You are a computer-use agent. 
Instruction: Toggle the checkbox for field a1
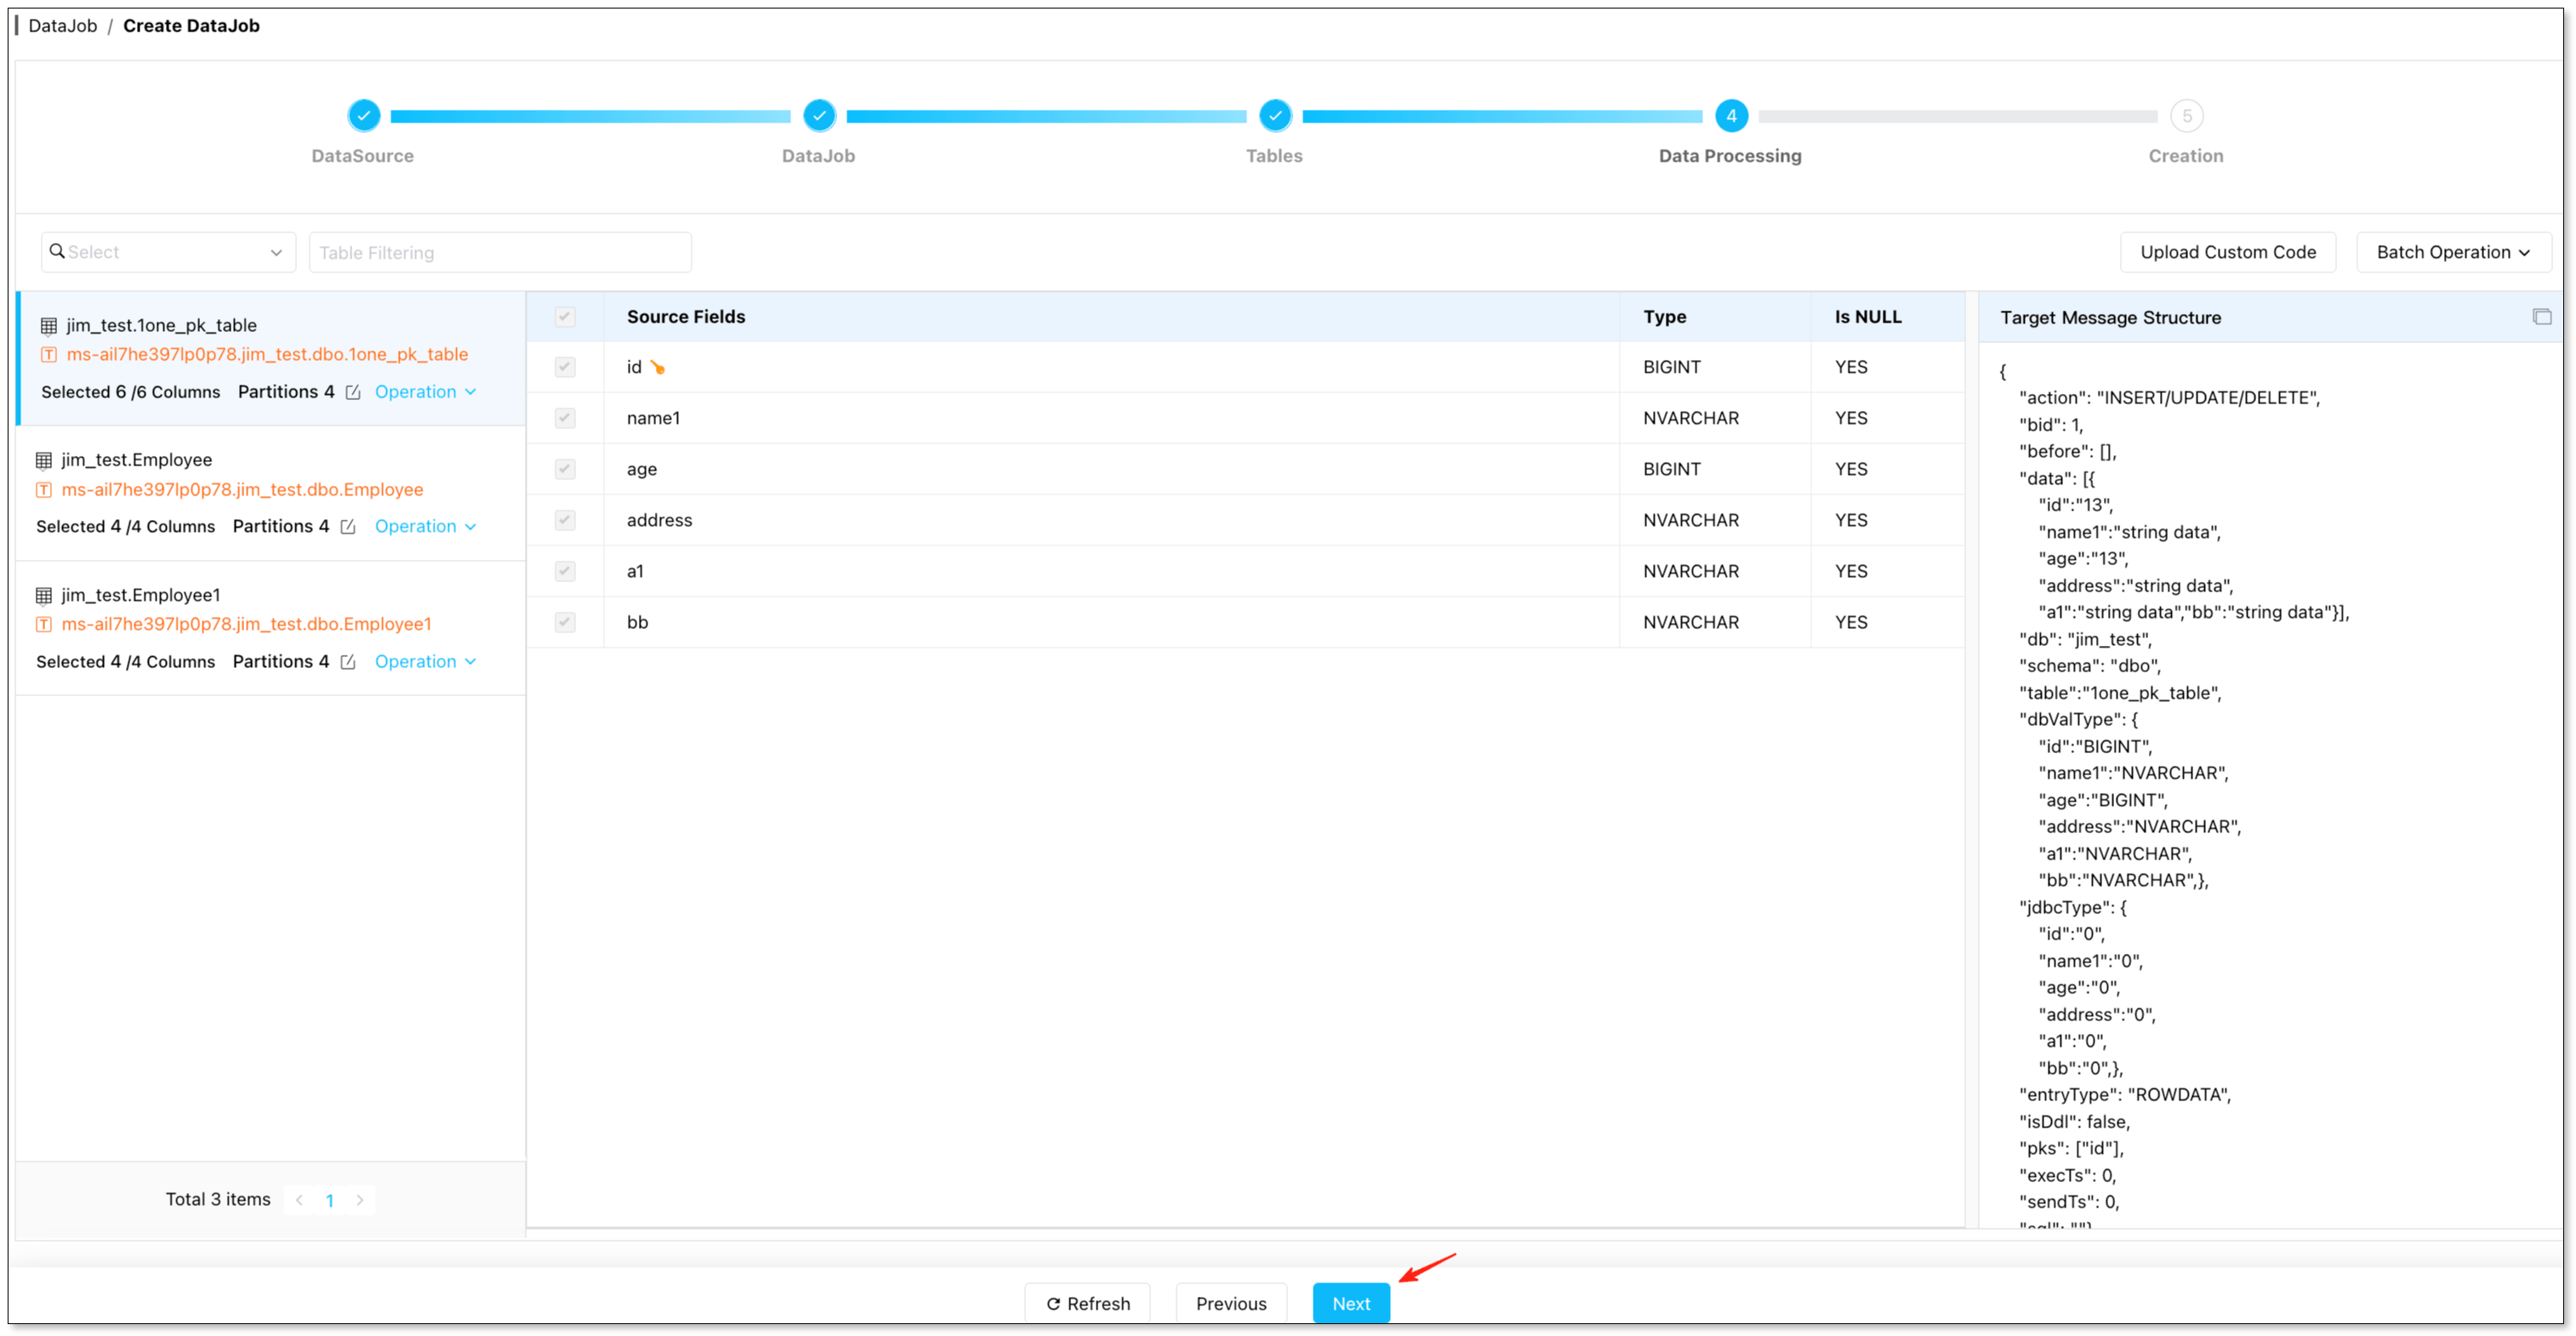coord(565,572)
